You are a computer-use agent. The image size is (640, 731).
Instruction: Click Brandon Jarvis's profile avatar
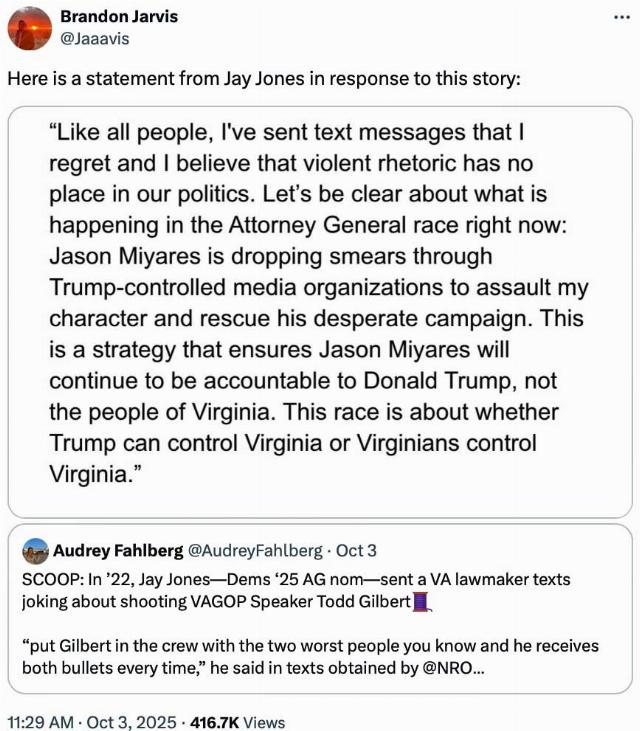(30, 28)
